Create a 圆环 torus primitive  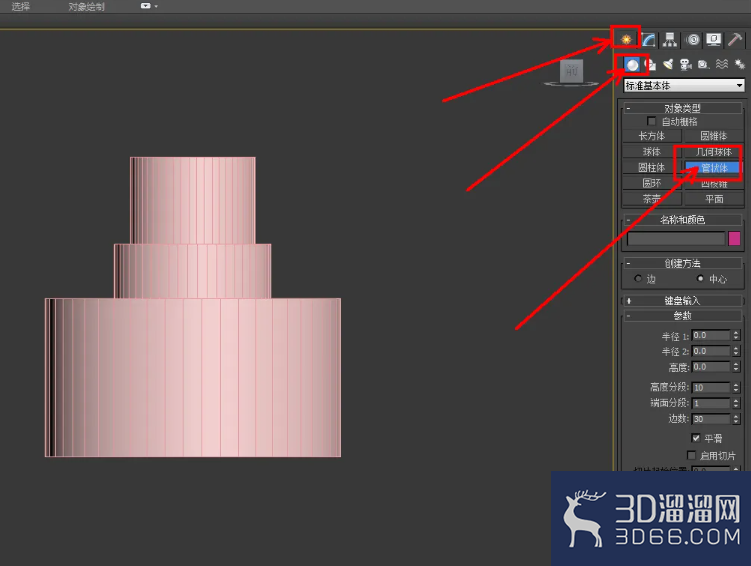[651, 183]
